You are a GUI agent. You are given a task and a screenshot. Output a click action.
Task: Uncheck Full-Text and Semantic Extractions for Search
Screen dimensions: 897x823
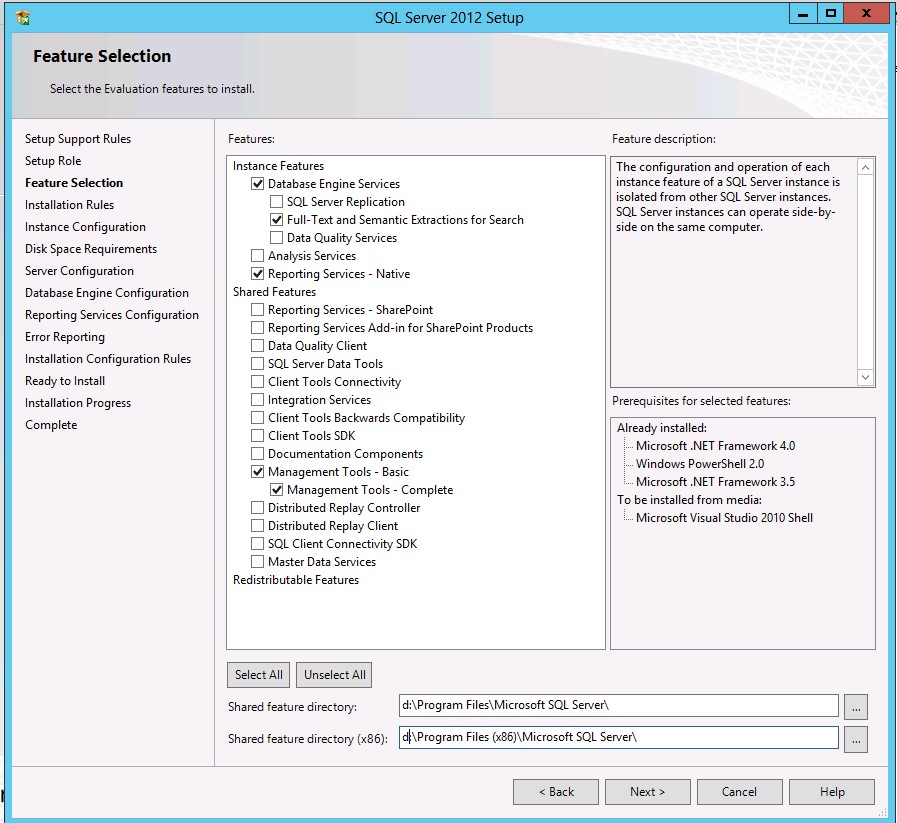(276, 220)
